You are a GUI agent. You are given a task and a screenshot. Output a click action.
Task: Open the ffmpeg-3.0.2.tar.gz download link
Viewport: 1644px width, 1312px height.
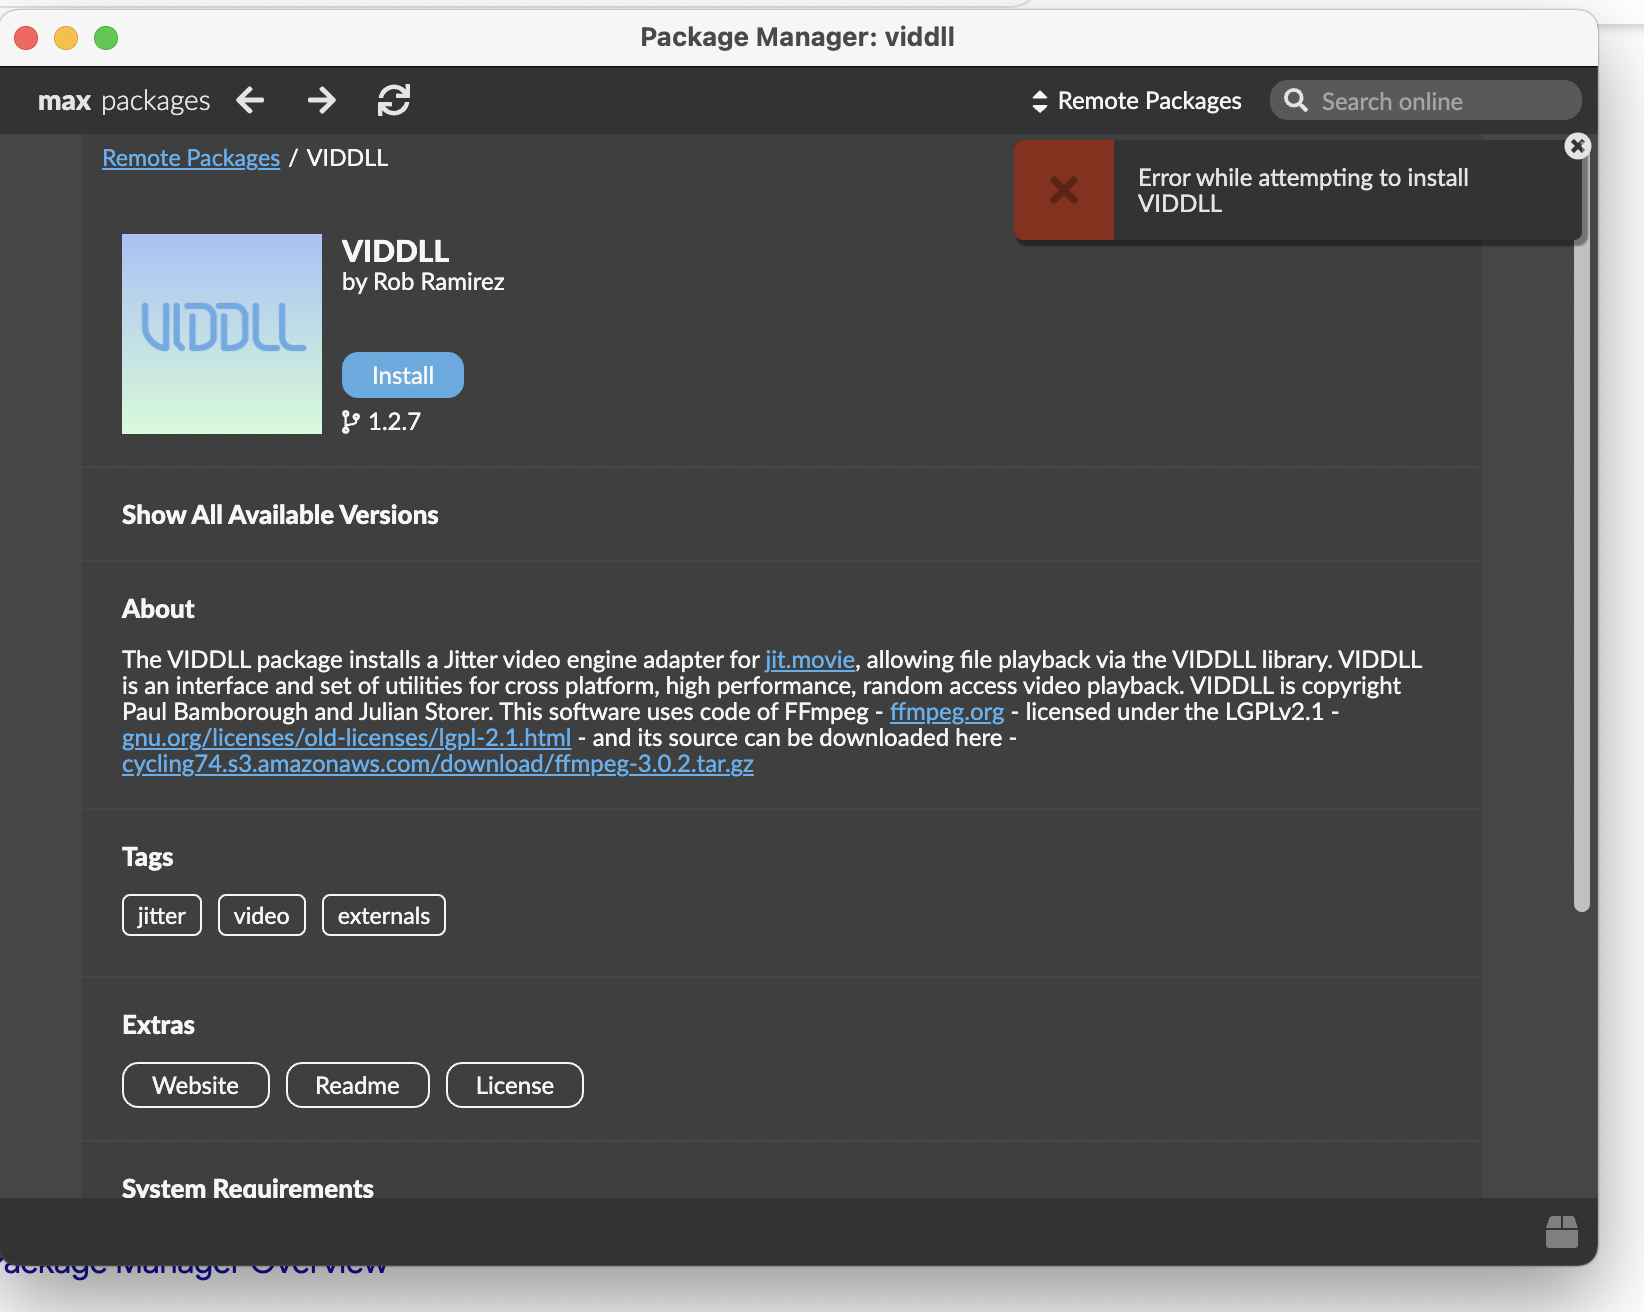coord(438,764)
